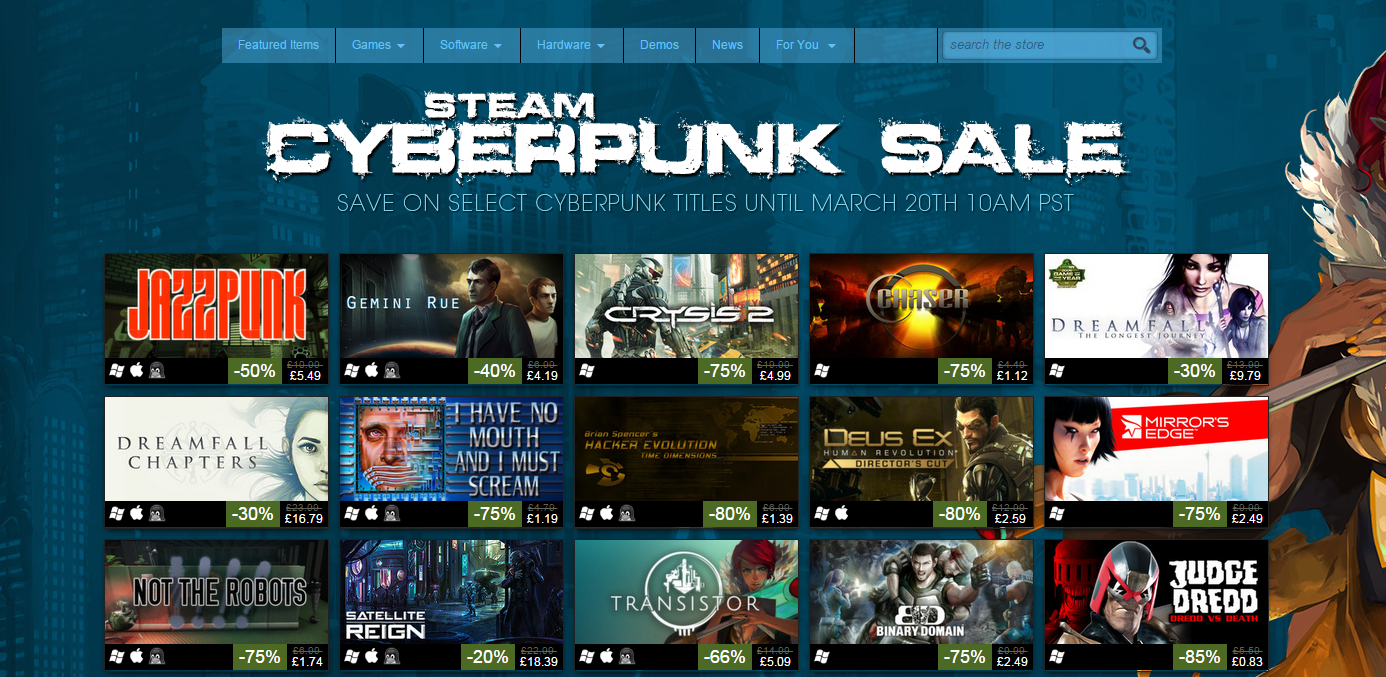Click the £1.12 price on Chaser

pyautogui.click(x=1013, y=376)
